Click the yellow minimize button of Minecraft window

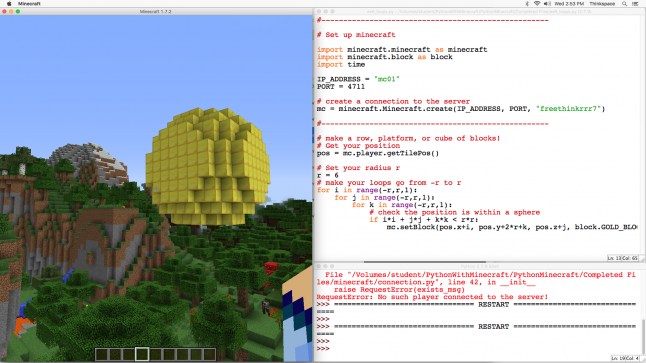[11, 12]
